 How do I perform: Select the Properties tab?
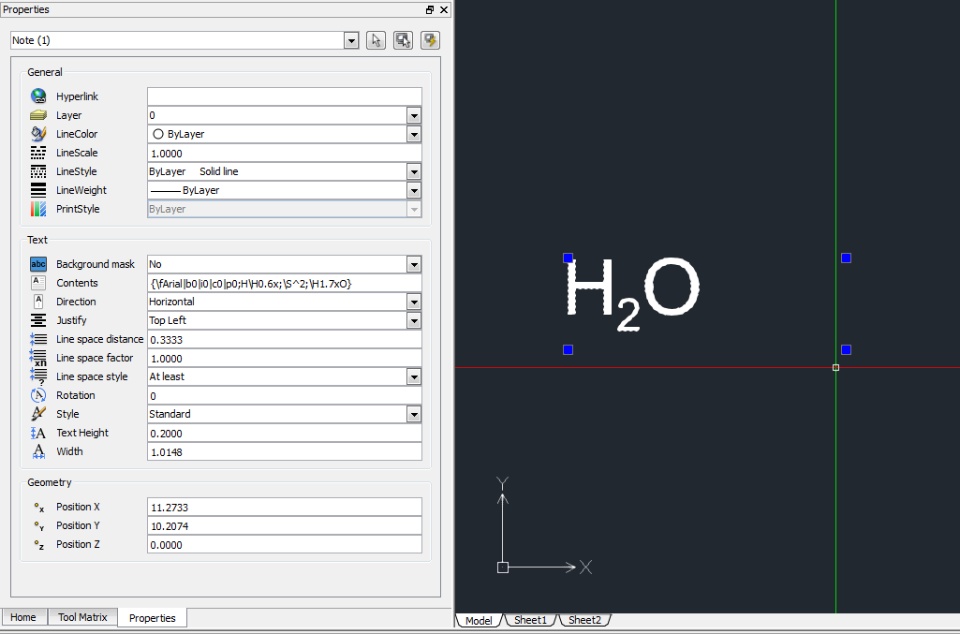click(x=152, y=617)
